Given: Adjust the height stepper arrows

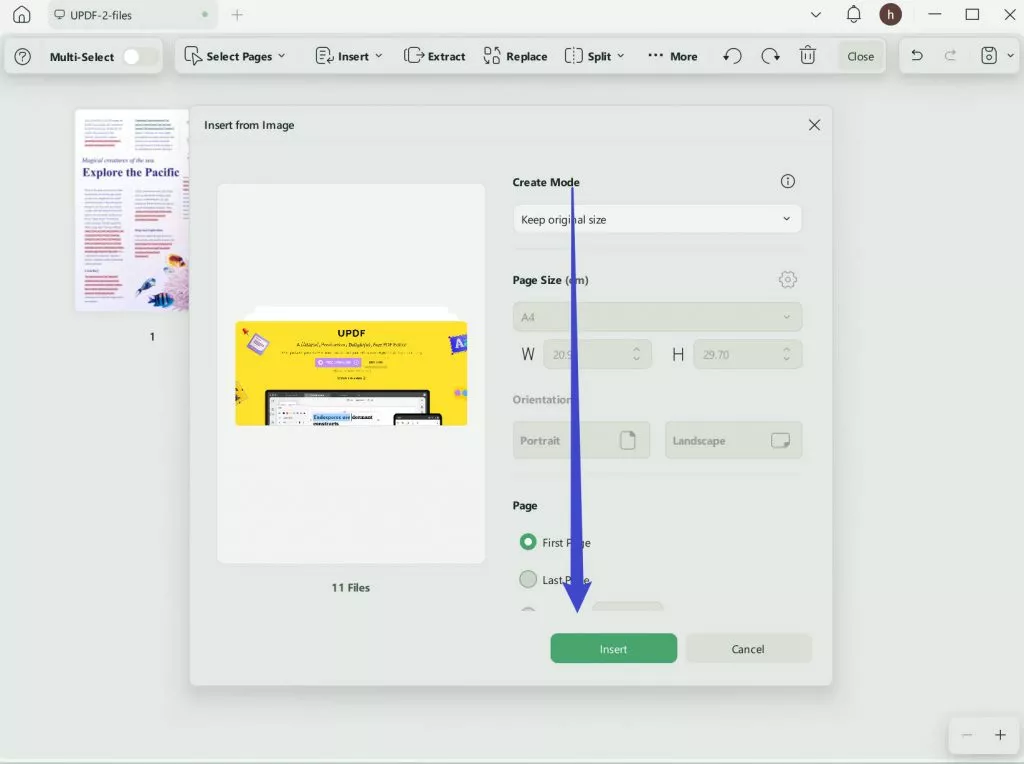Looking at the screenshot, I should coord(786,355).
